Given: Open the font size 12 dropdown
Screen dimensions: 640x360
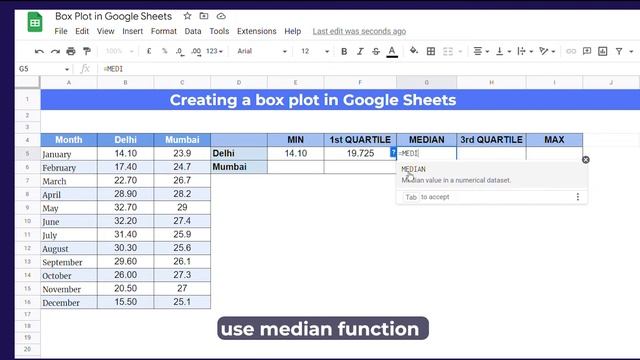Looking at the screenshot, I should coord(315,51).
